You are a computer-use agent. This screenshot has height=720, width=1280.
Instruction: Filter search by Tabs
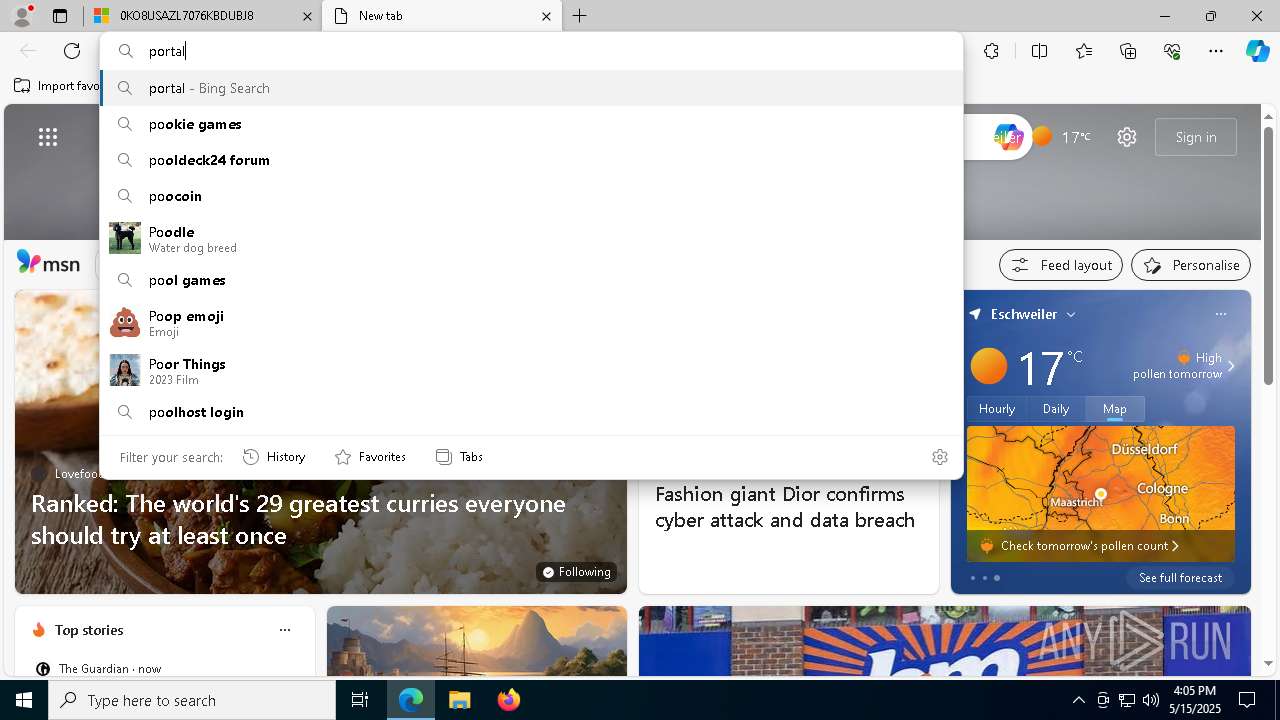point(459,456)
